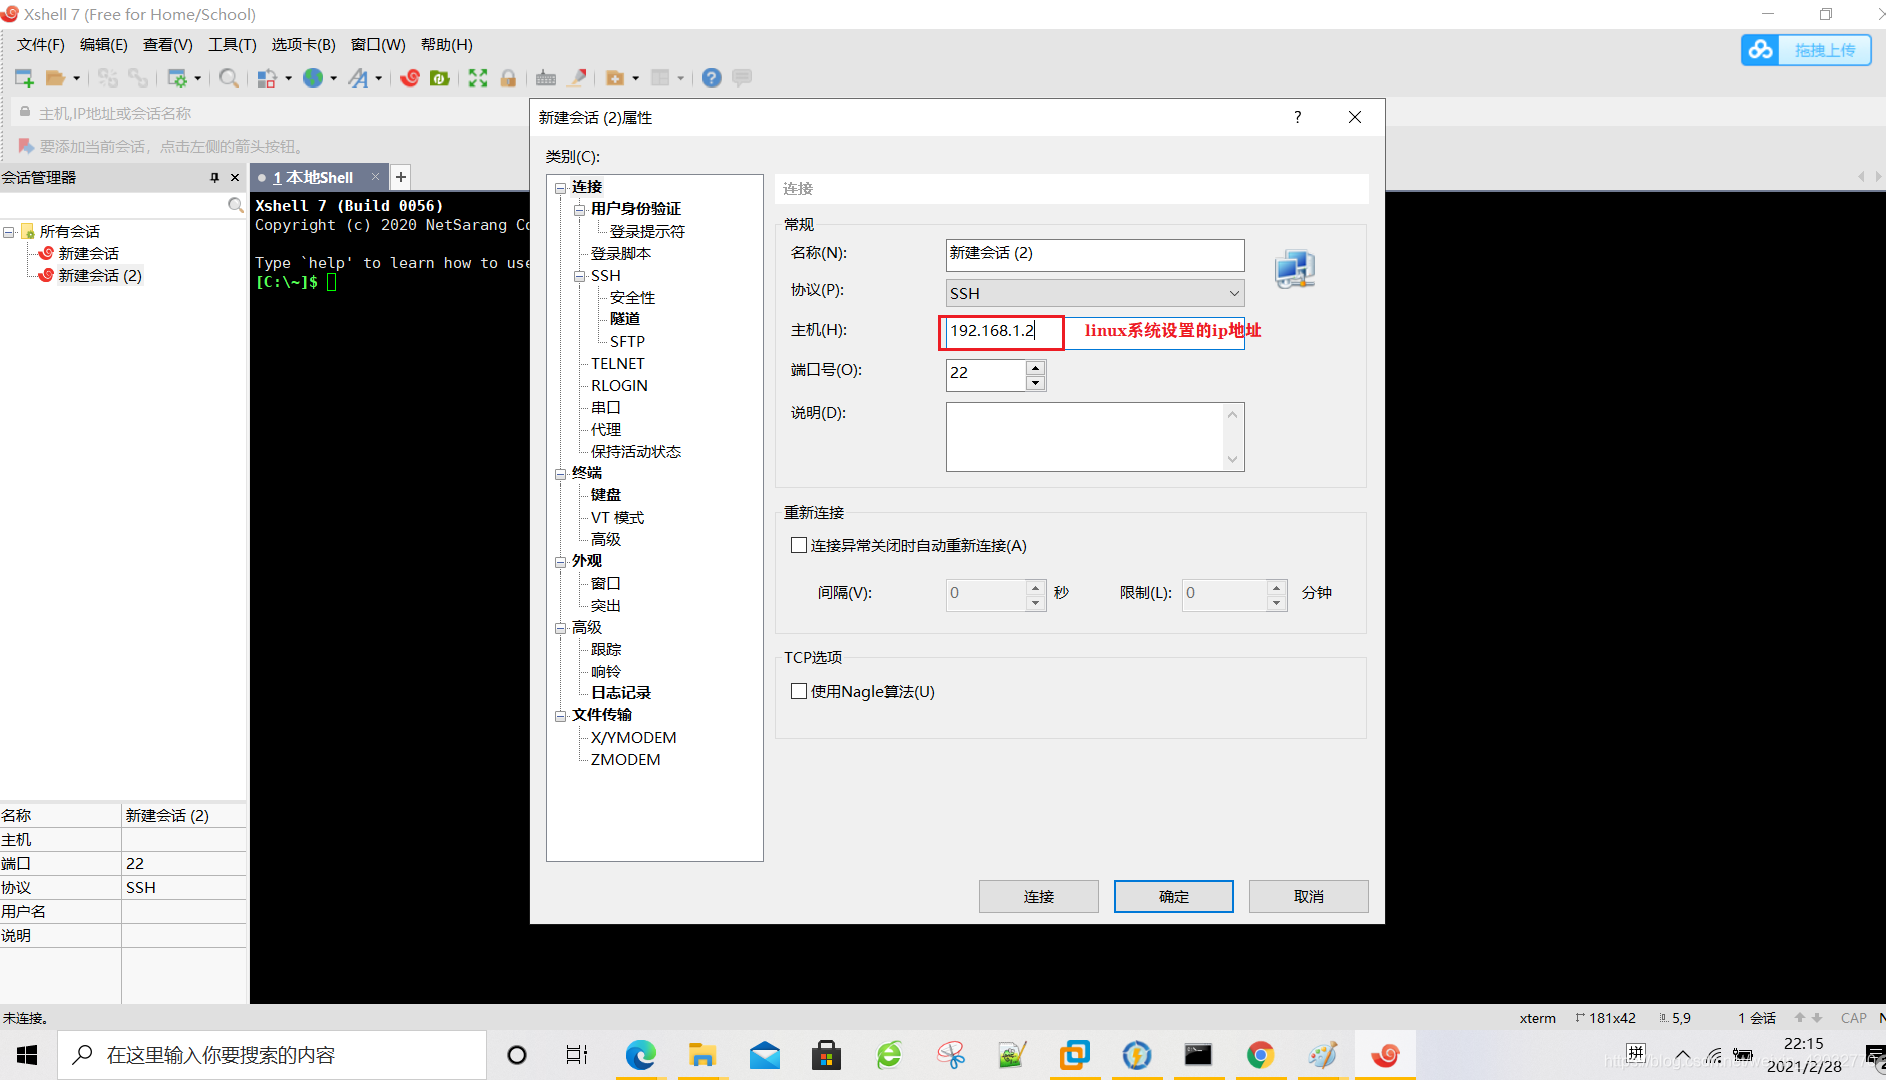The width and height of the screenshot is (1886, 1080).
Task: Open File Explorer from the taskbar
Action: pyautogui.click(x=702, y=1055)
